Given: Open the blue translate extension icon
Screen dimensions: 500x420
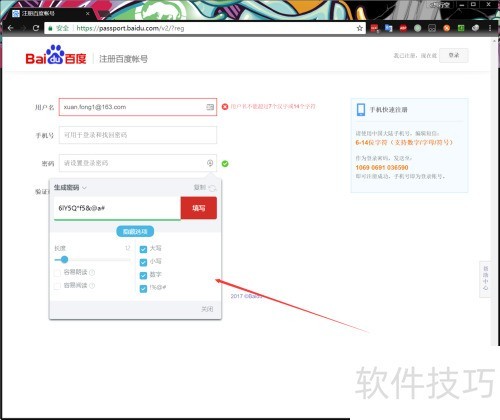Looking at the screenshot, I should pos(389,28).
